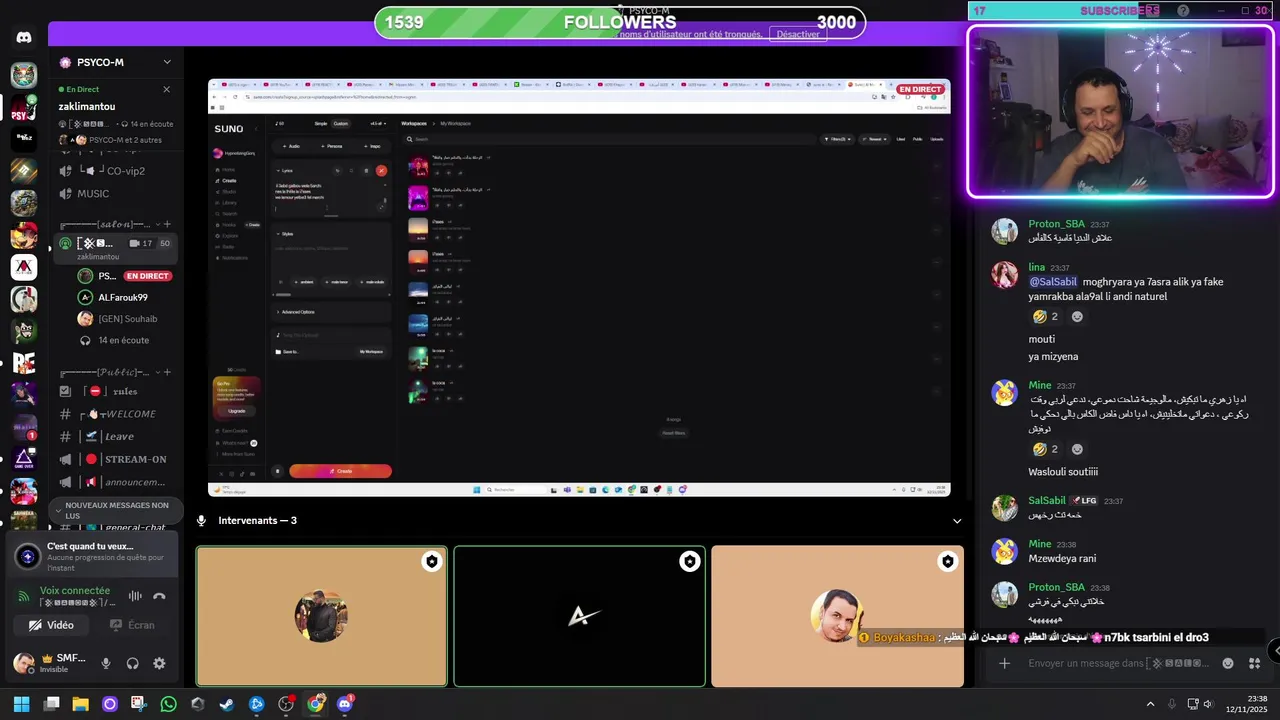Open lina's username in chat
The width and height of the screenshot is (1280, 720).
click(1036, 267)
